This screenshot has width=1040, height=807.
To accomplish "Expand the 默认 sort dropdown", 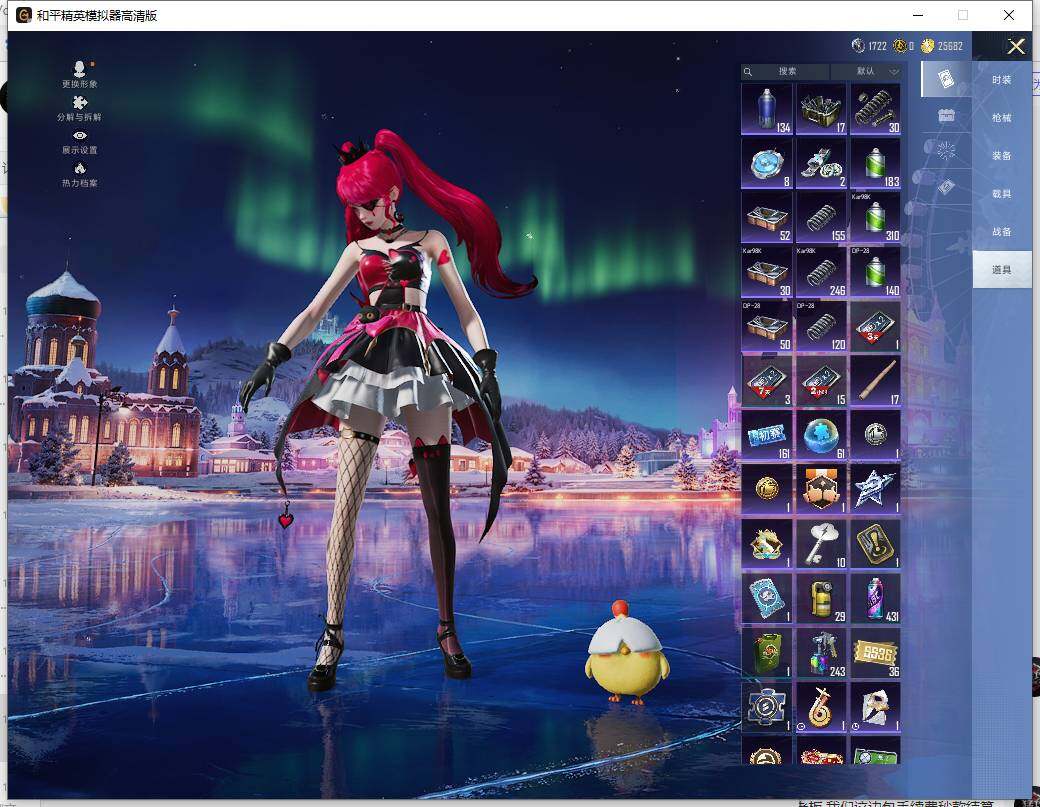I will (867, 72).
